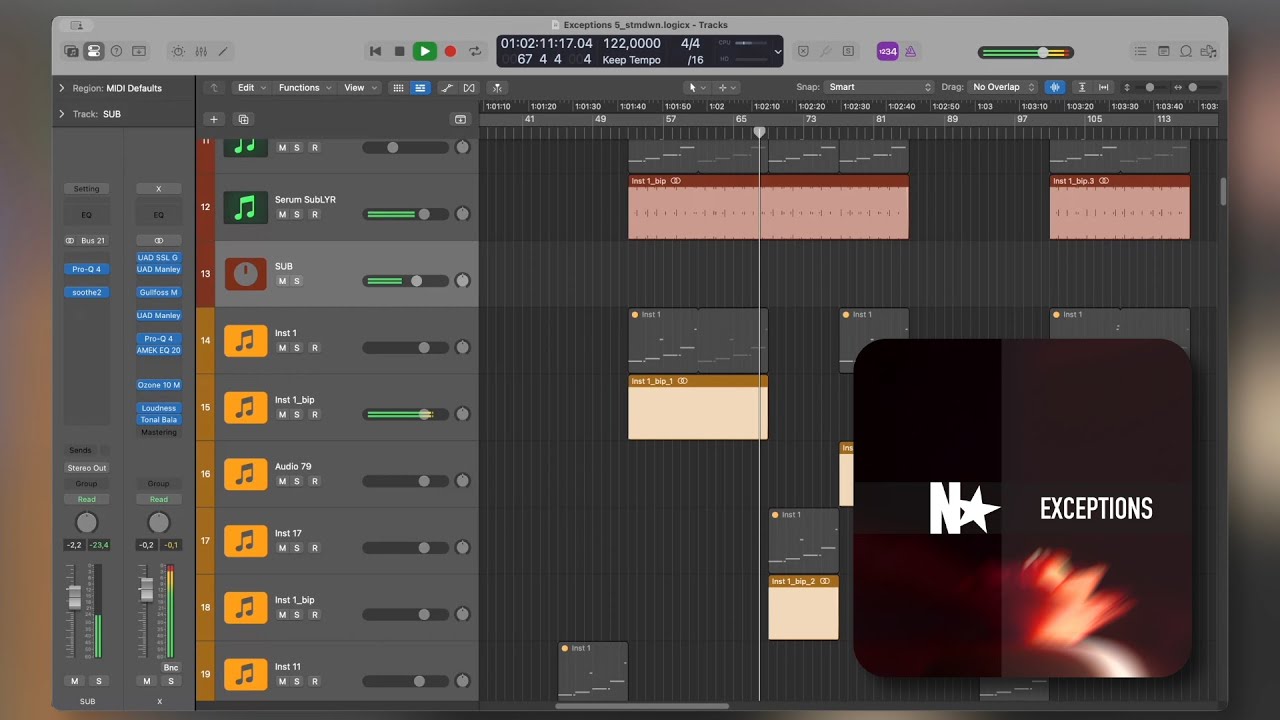
Task: Click the Stop transport button
Action: (x=400, y=51)
